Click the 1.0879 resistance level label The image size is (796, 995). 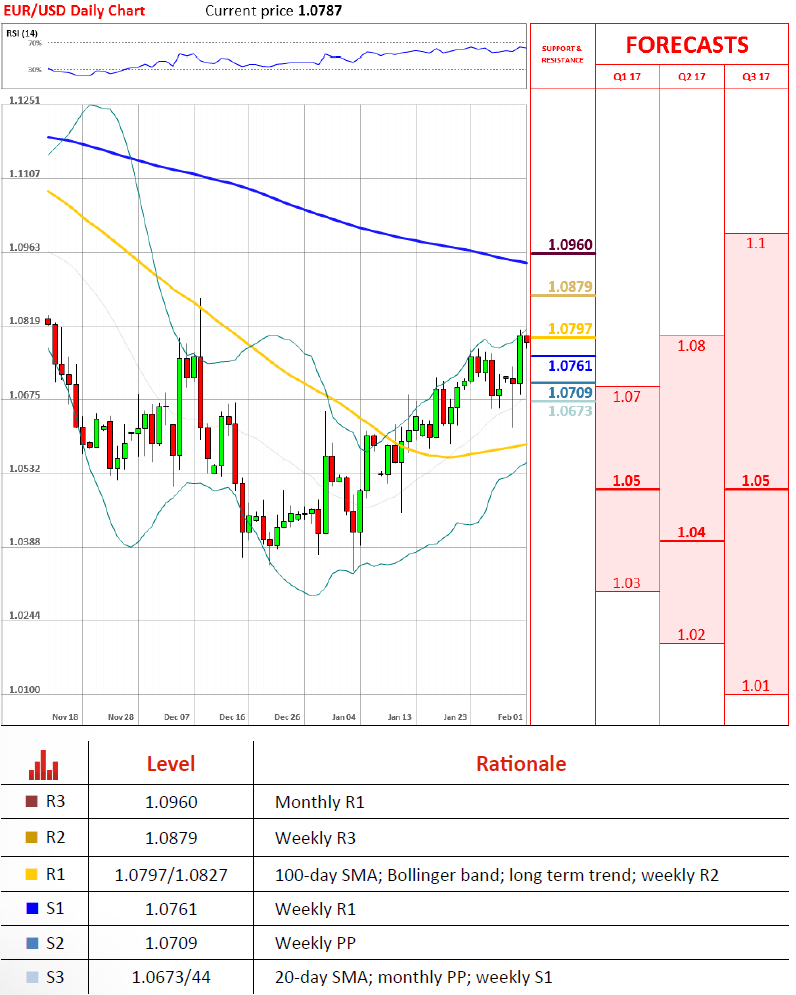click(570, 286)
